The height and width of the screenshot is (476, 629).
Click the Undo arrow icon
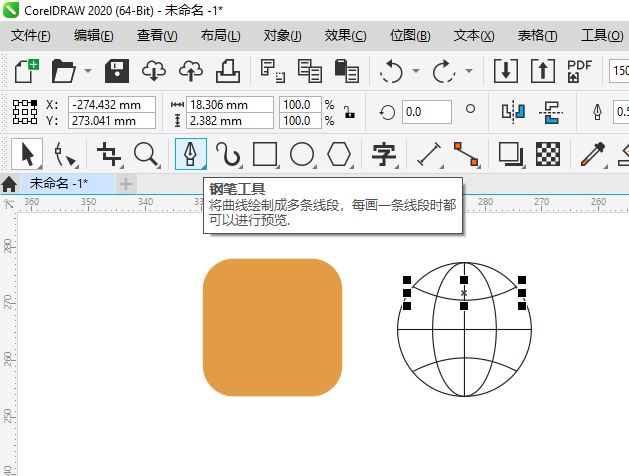pyautogui.click(x=391, y=71)
